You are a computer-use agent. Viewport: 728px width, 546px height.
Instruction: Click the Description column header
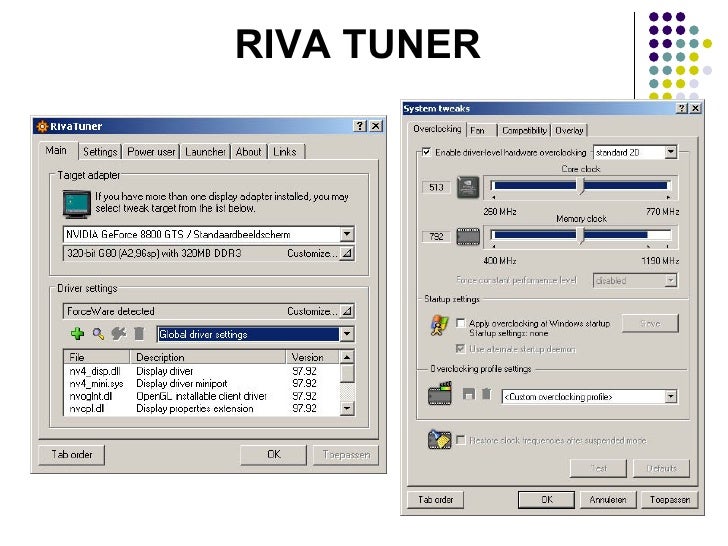click(208, 357)
